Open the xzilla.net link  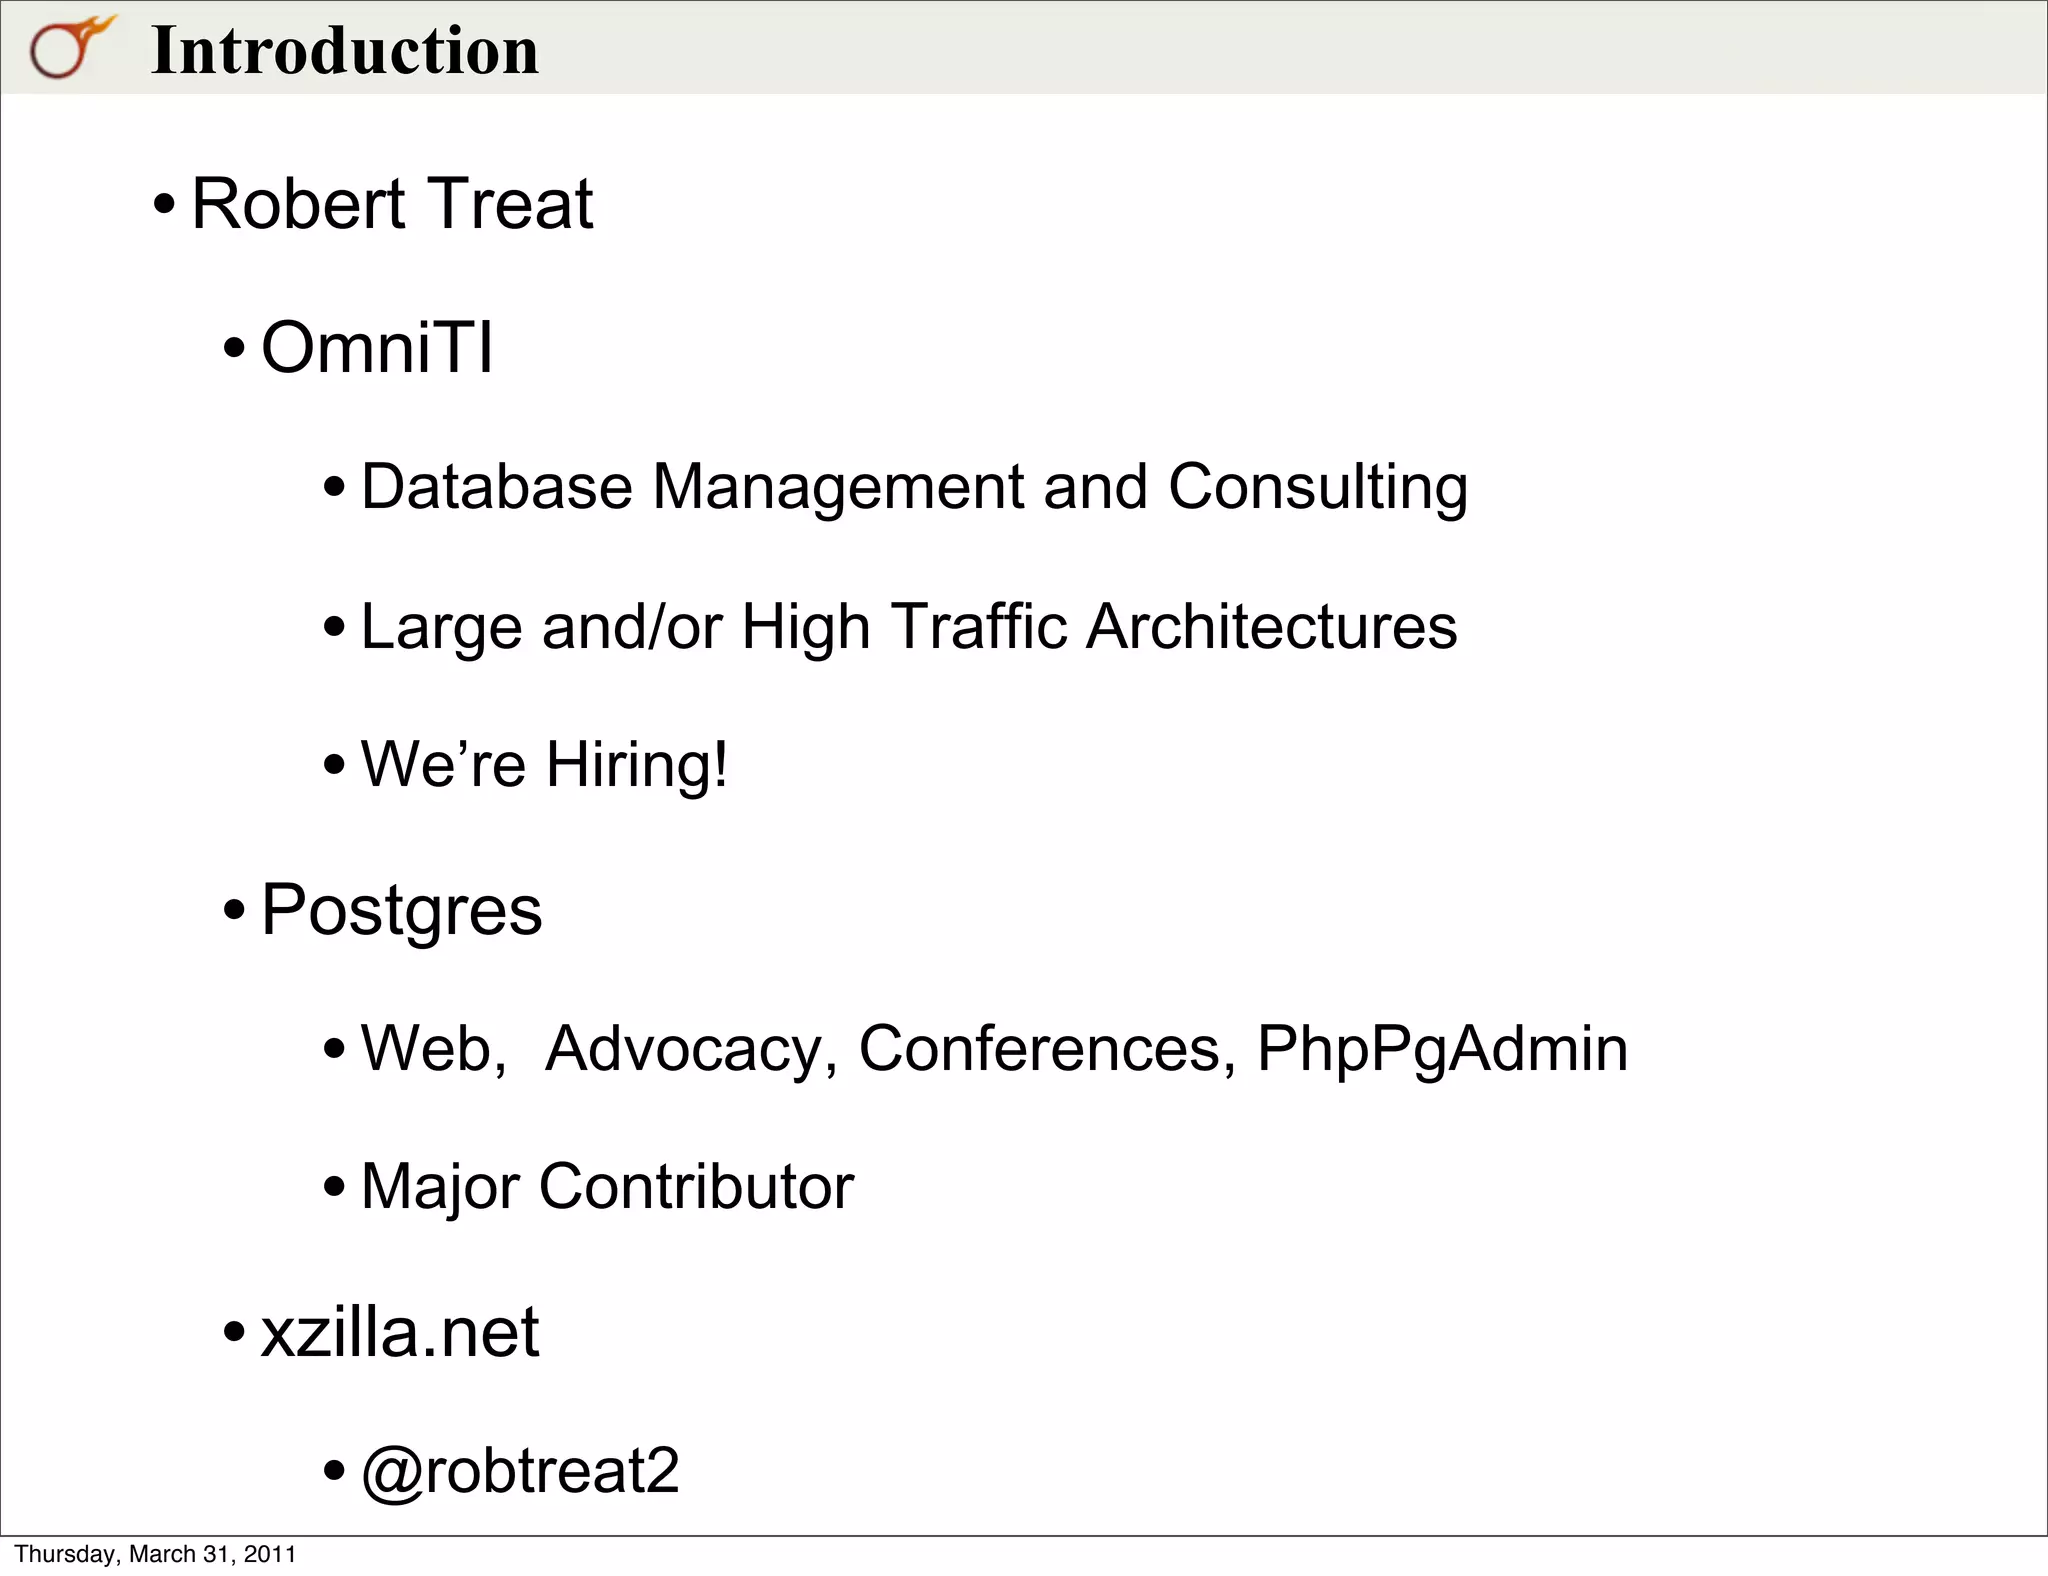400,1332
